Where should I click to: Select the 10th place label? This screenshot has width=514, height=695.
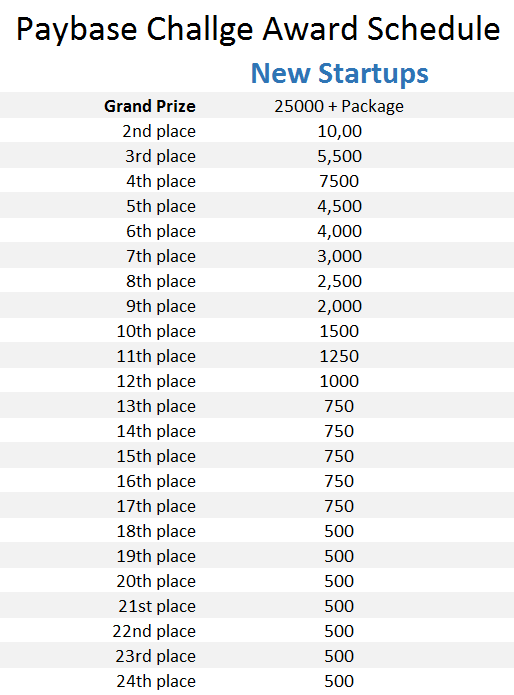156,331
